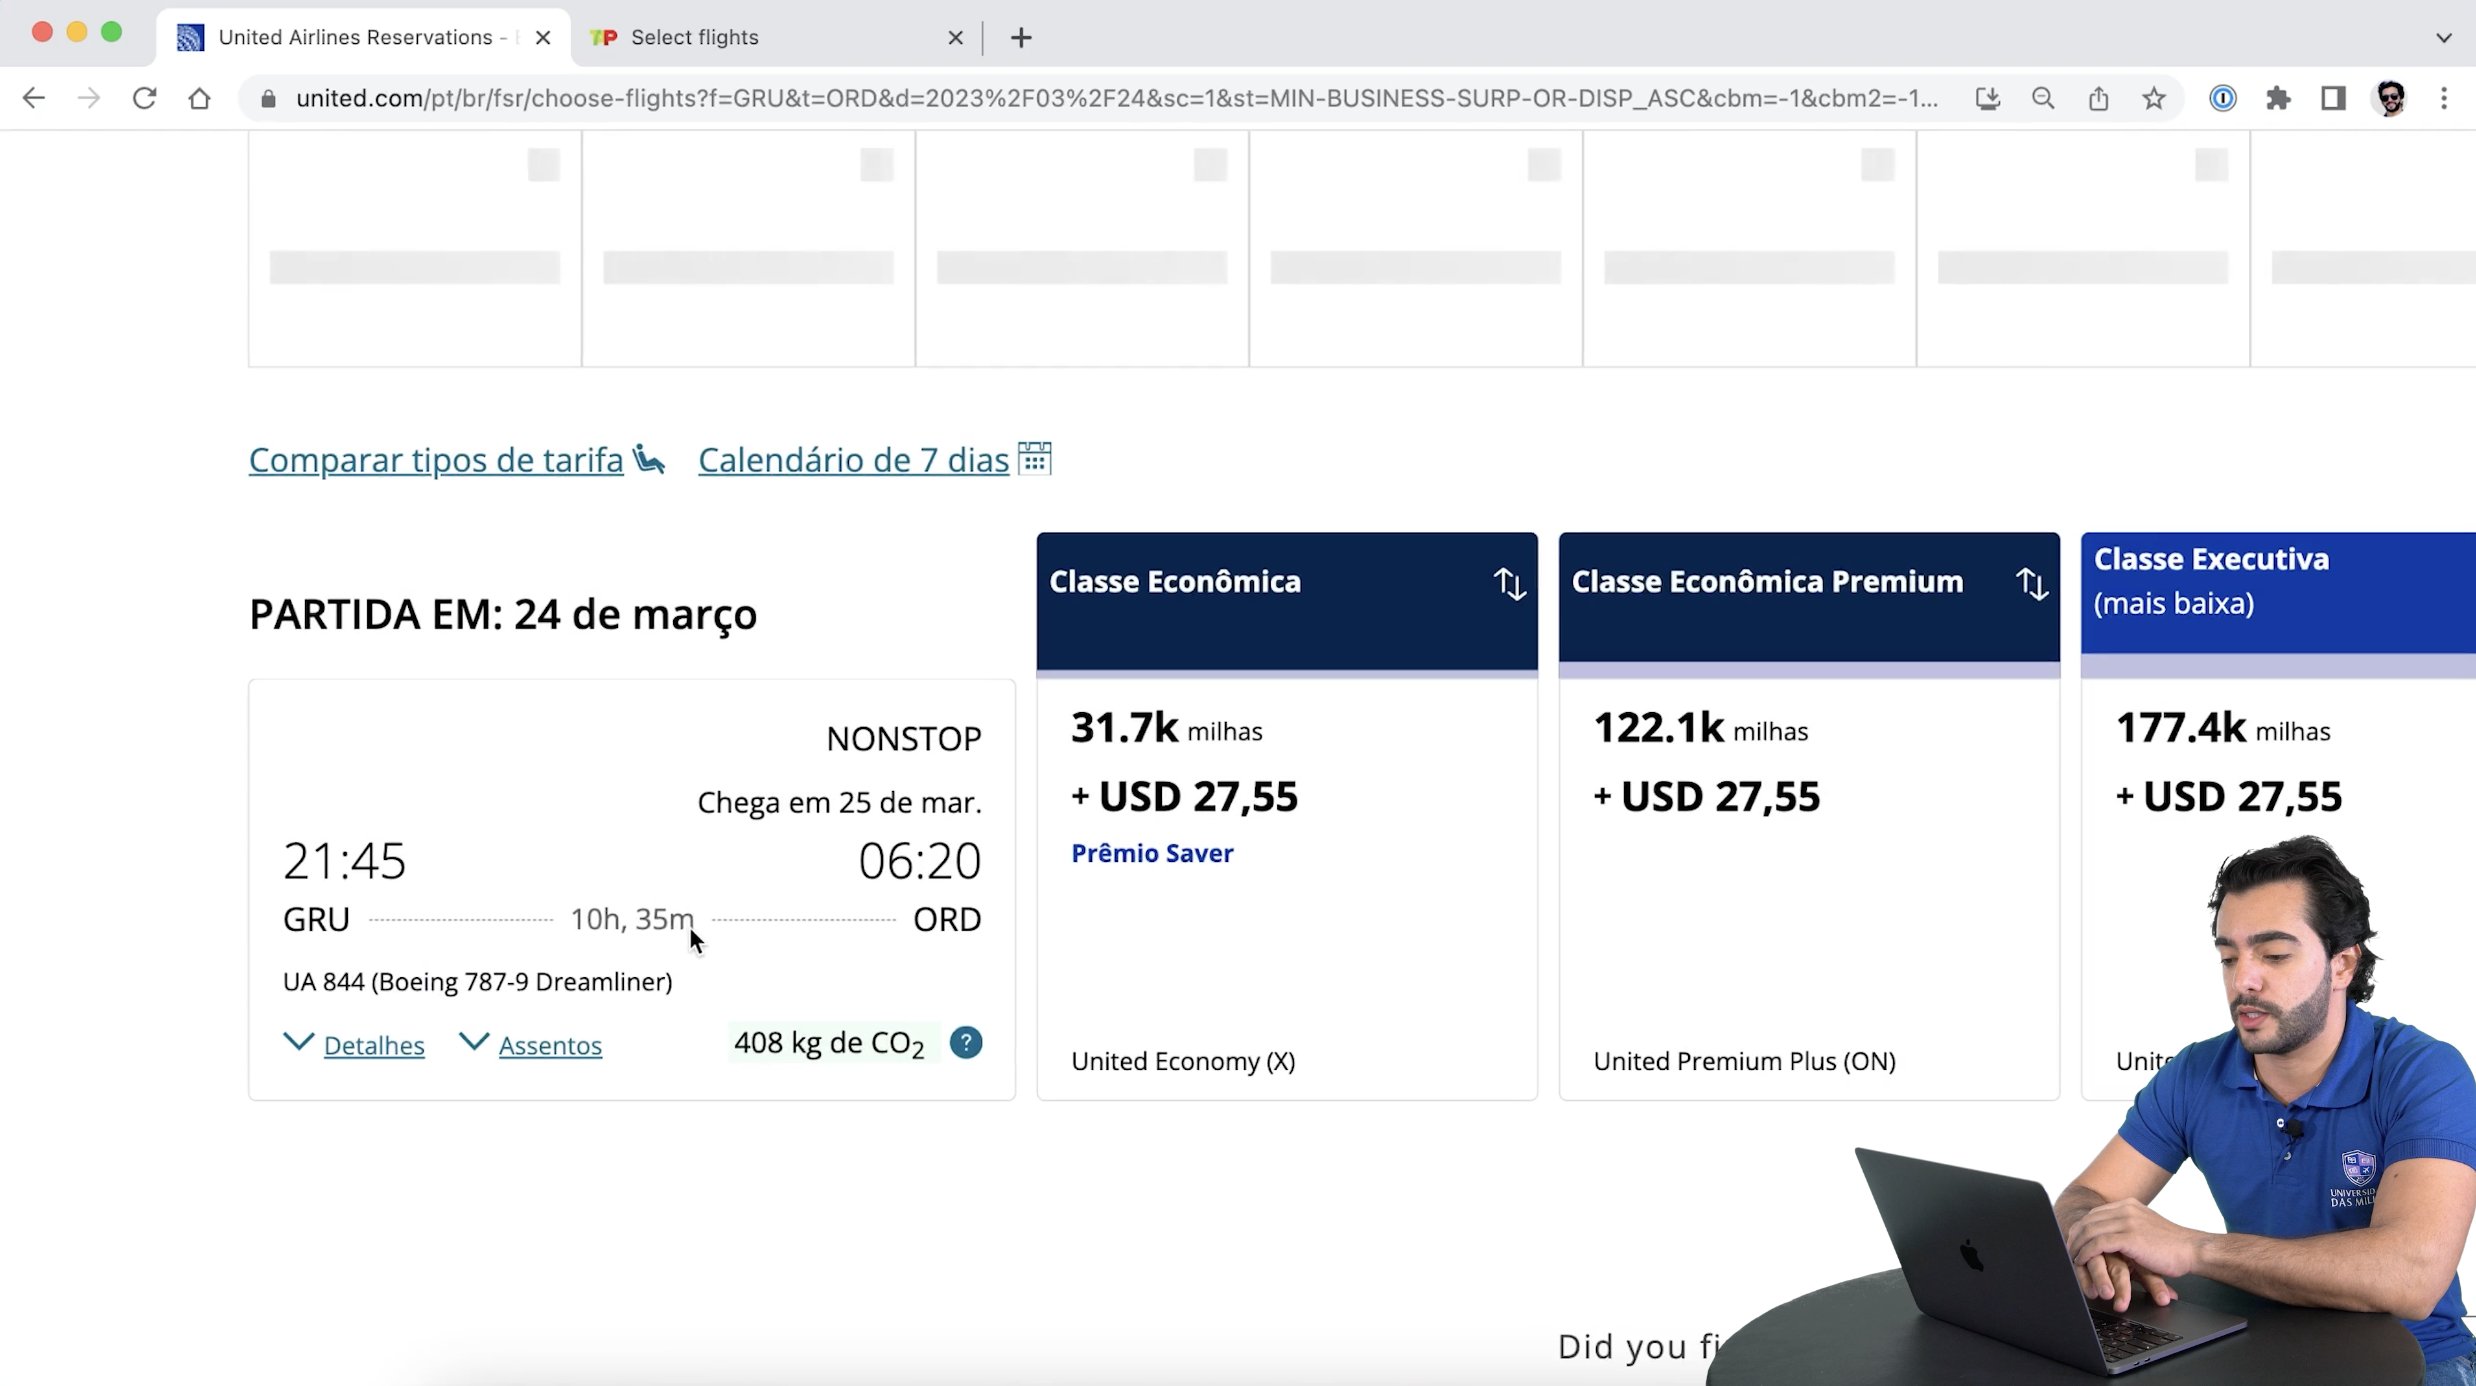Click United Economy (X) fare text
2476x1386 pixels.
coord(1183,1061)
